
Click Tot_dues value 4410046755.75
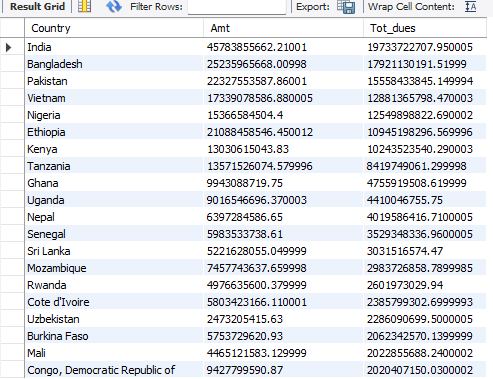(x=405, y=200)
